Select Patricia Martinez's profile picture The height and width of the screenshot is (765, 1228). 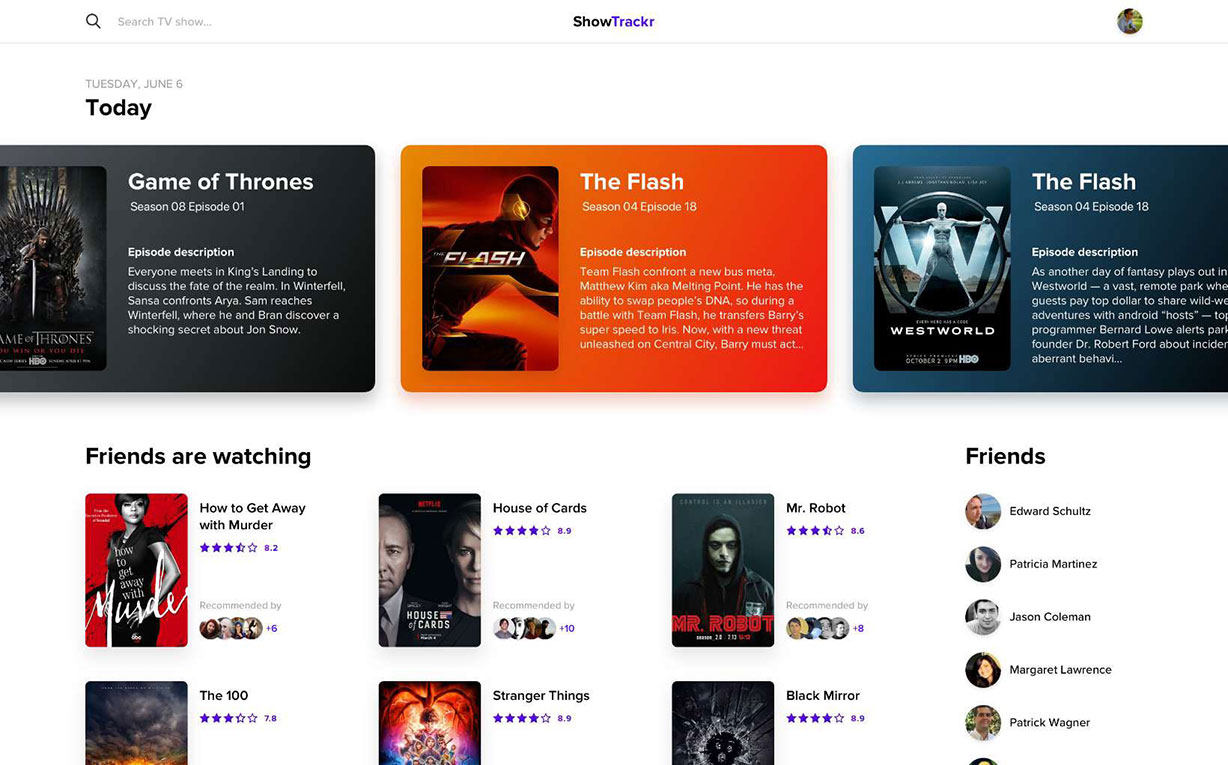tap(982, 564)
